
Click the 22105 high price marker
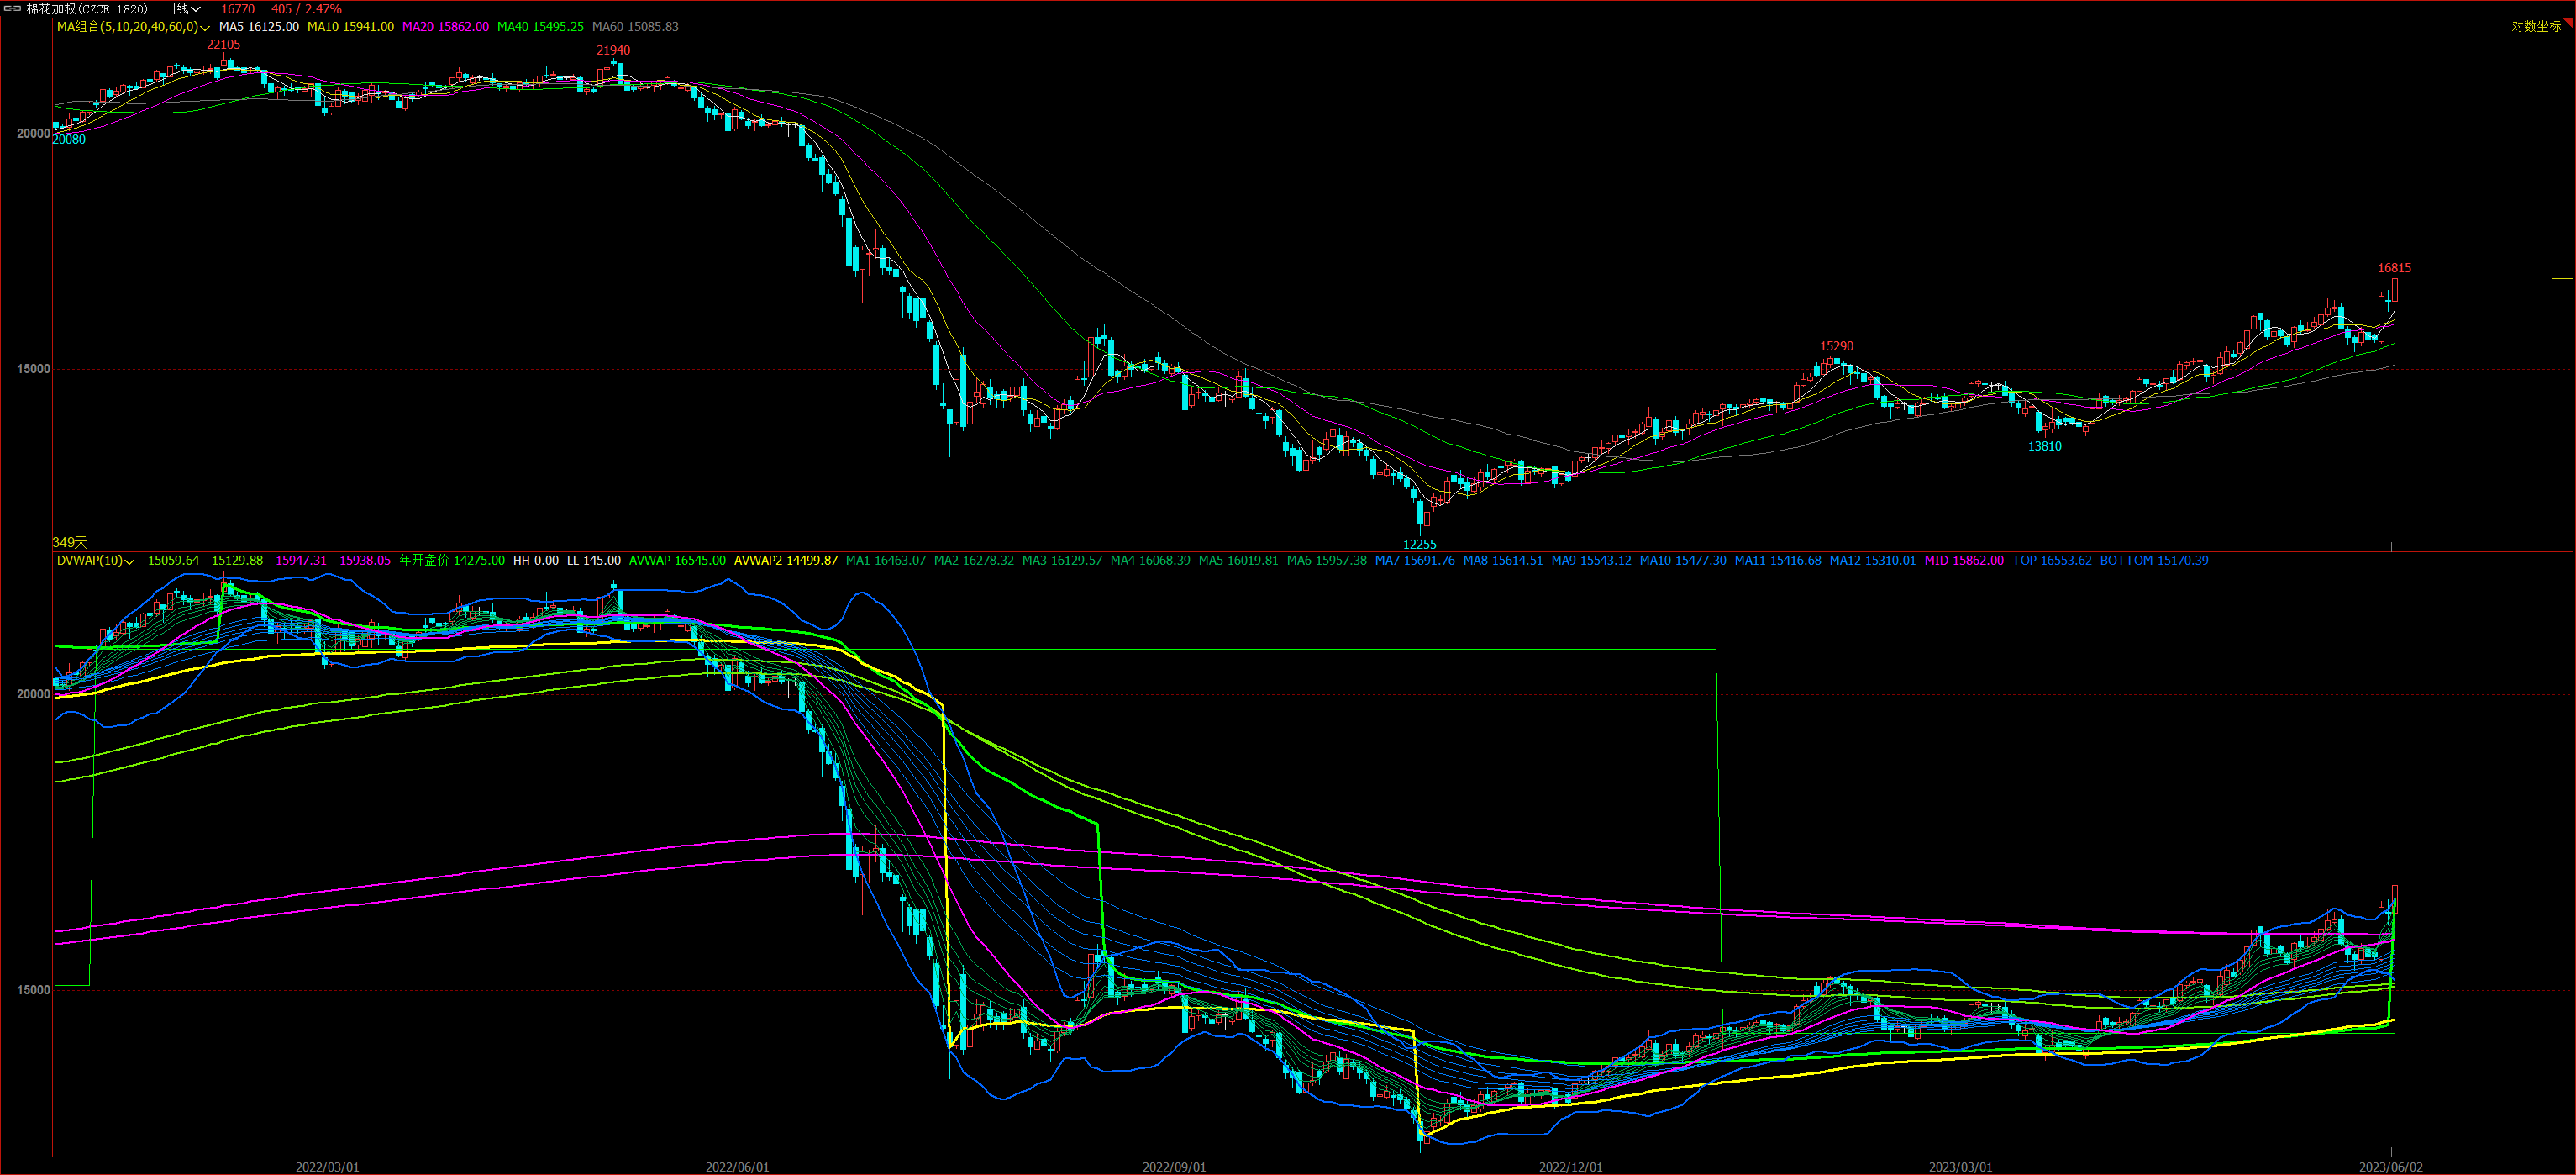click(x=223, y=45)
